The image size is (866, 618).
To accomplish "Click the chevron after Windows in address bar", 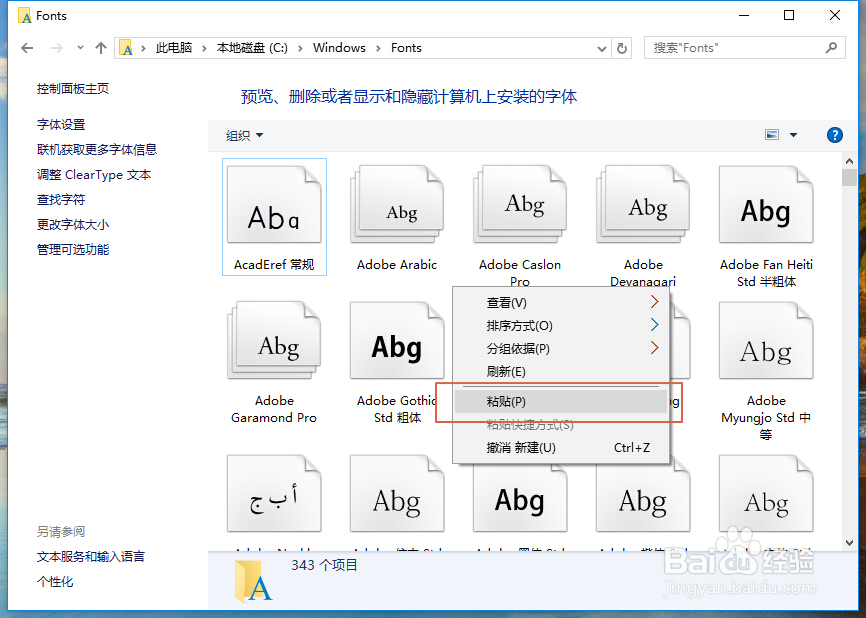I will (x=378, y=49).
